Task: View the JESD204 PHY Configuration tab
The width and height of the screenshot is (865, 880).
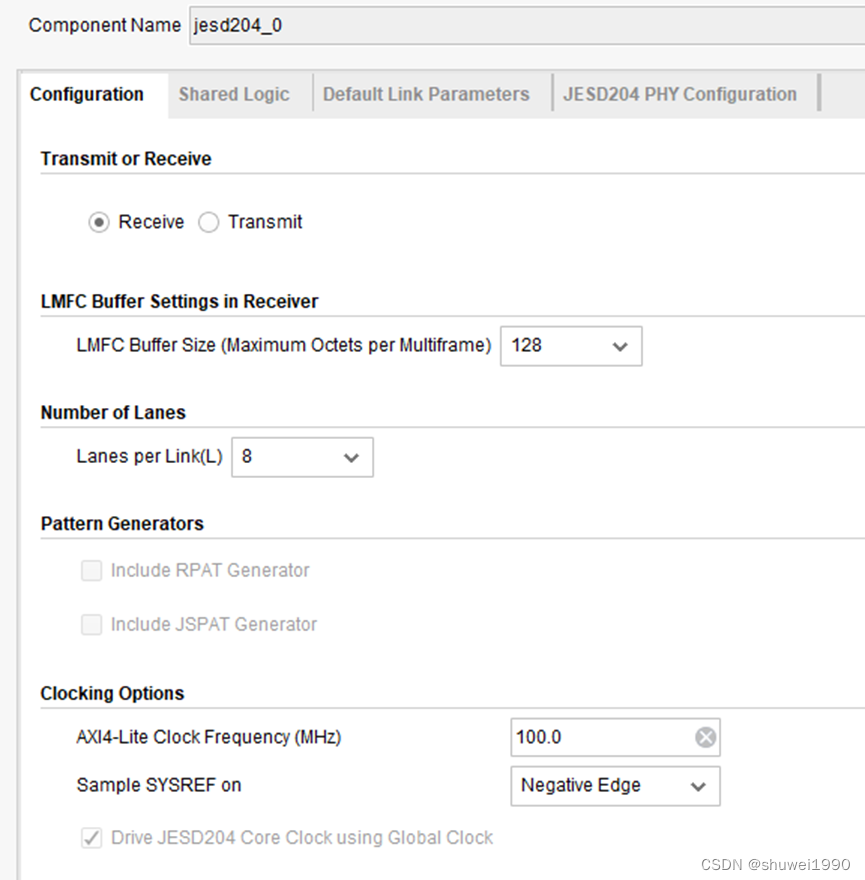Action: point(679,93)
